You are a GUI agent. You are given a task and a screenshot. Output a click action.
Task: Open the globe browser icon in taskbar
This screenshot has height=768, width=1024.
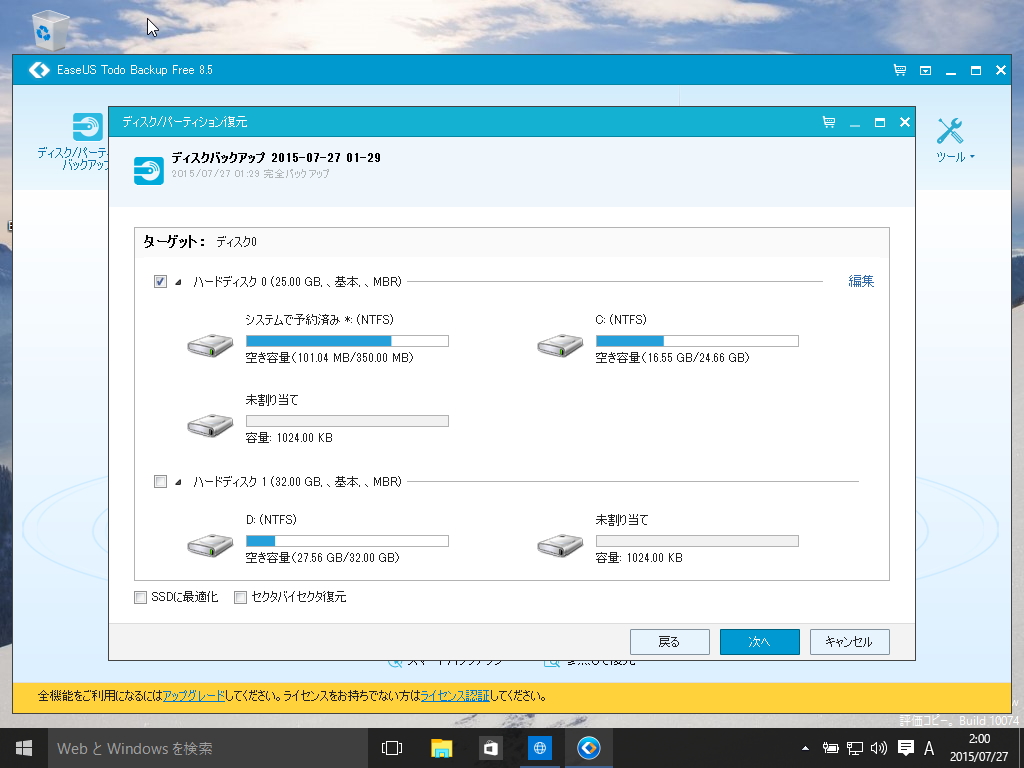pyautogui.click(x=539, y=748)
